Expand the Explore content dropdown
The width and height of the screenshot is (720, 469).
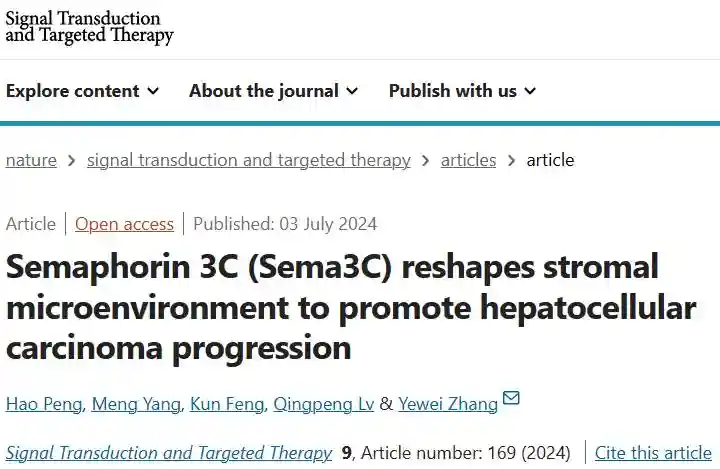pyautogui.click(x=82, y=91)
